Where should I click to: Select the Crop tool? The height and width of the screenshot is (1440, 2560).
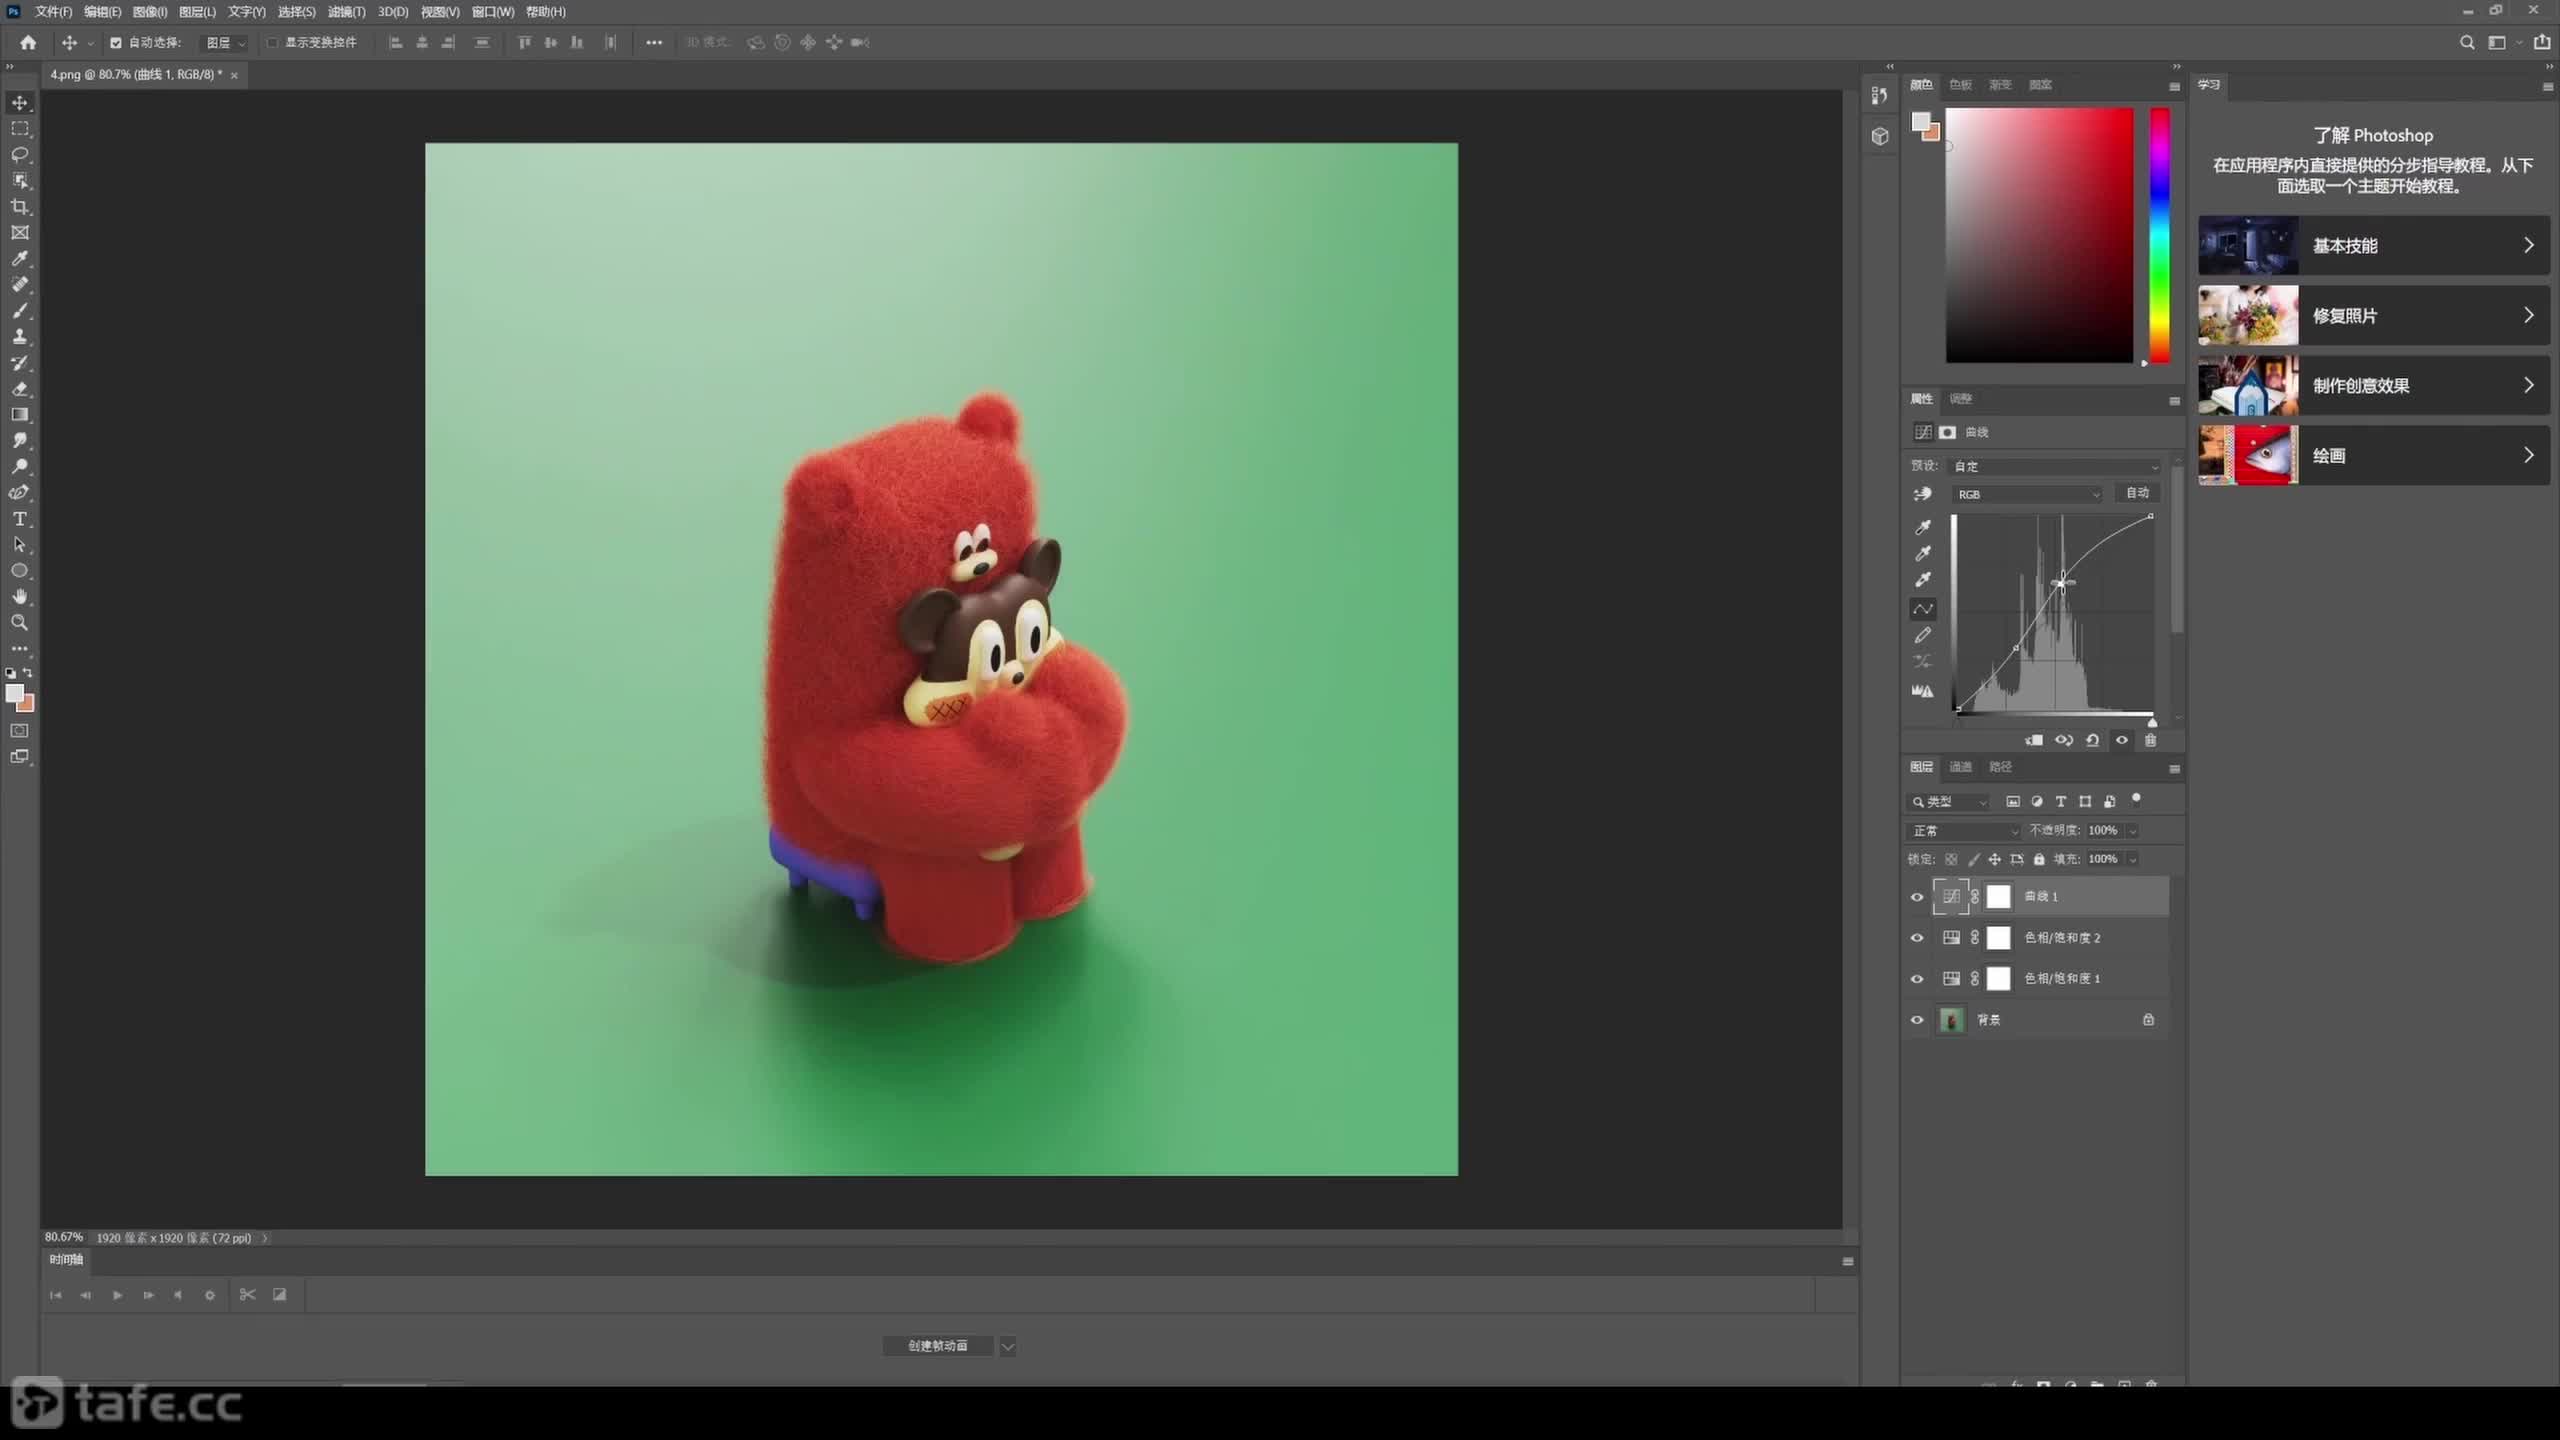pos(20,207)
